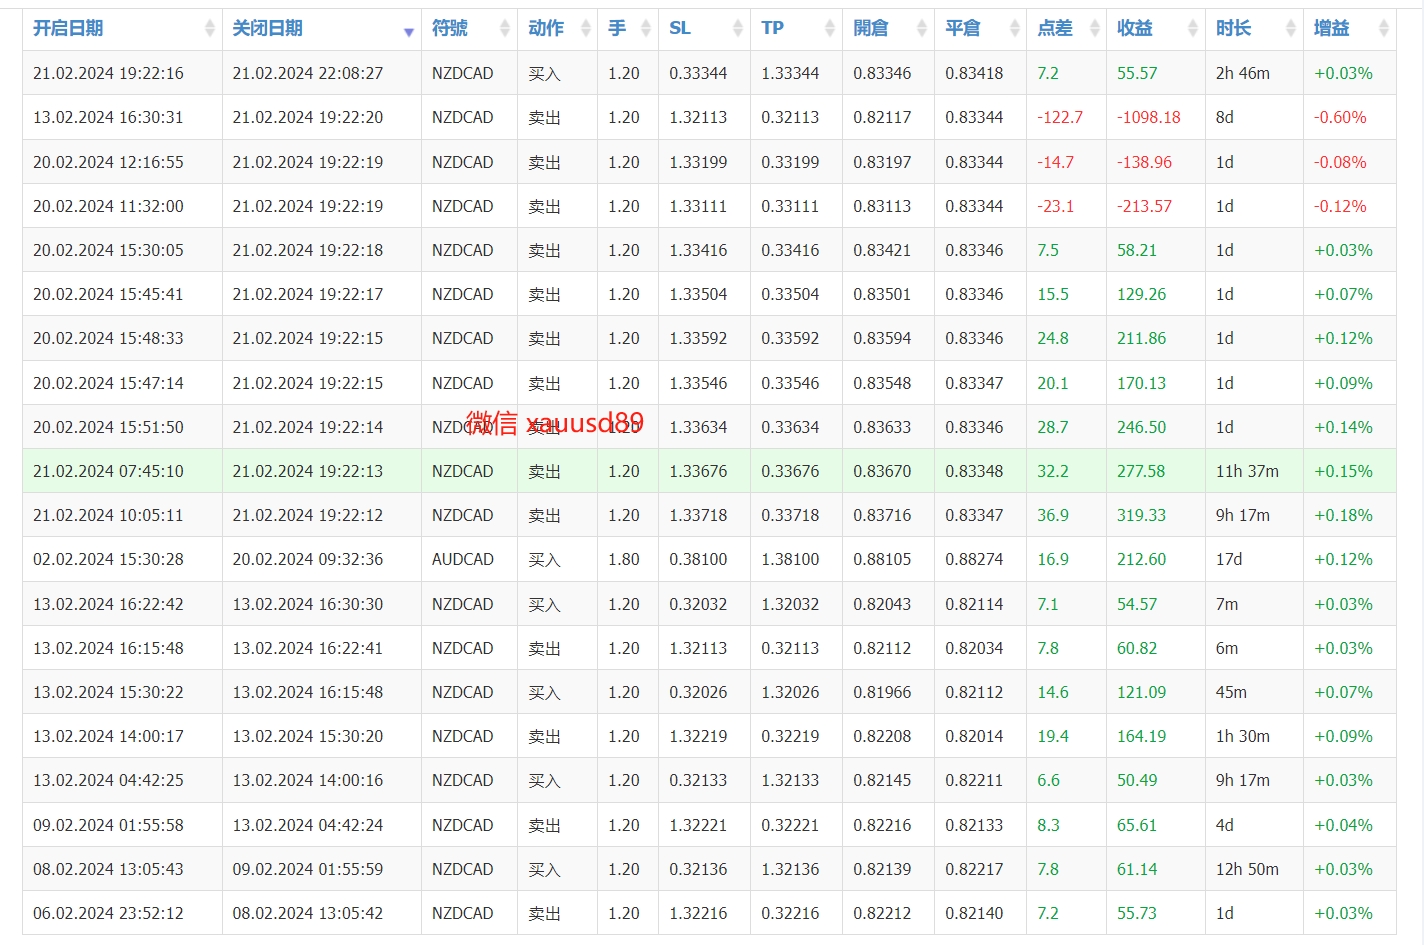Sort by 动作 column sort arrows
The width and height of the screenshot is (1424, 945).
pyautogui.click(x=585, y=29)
